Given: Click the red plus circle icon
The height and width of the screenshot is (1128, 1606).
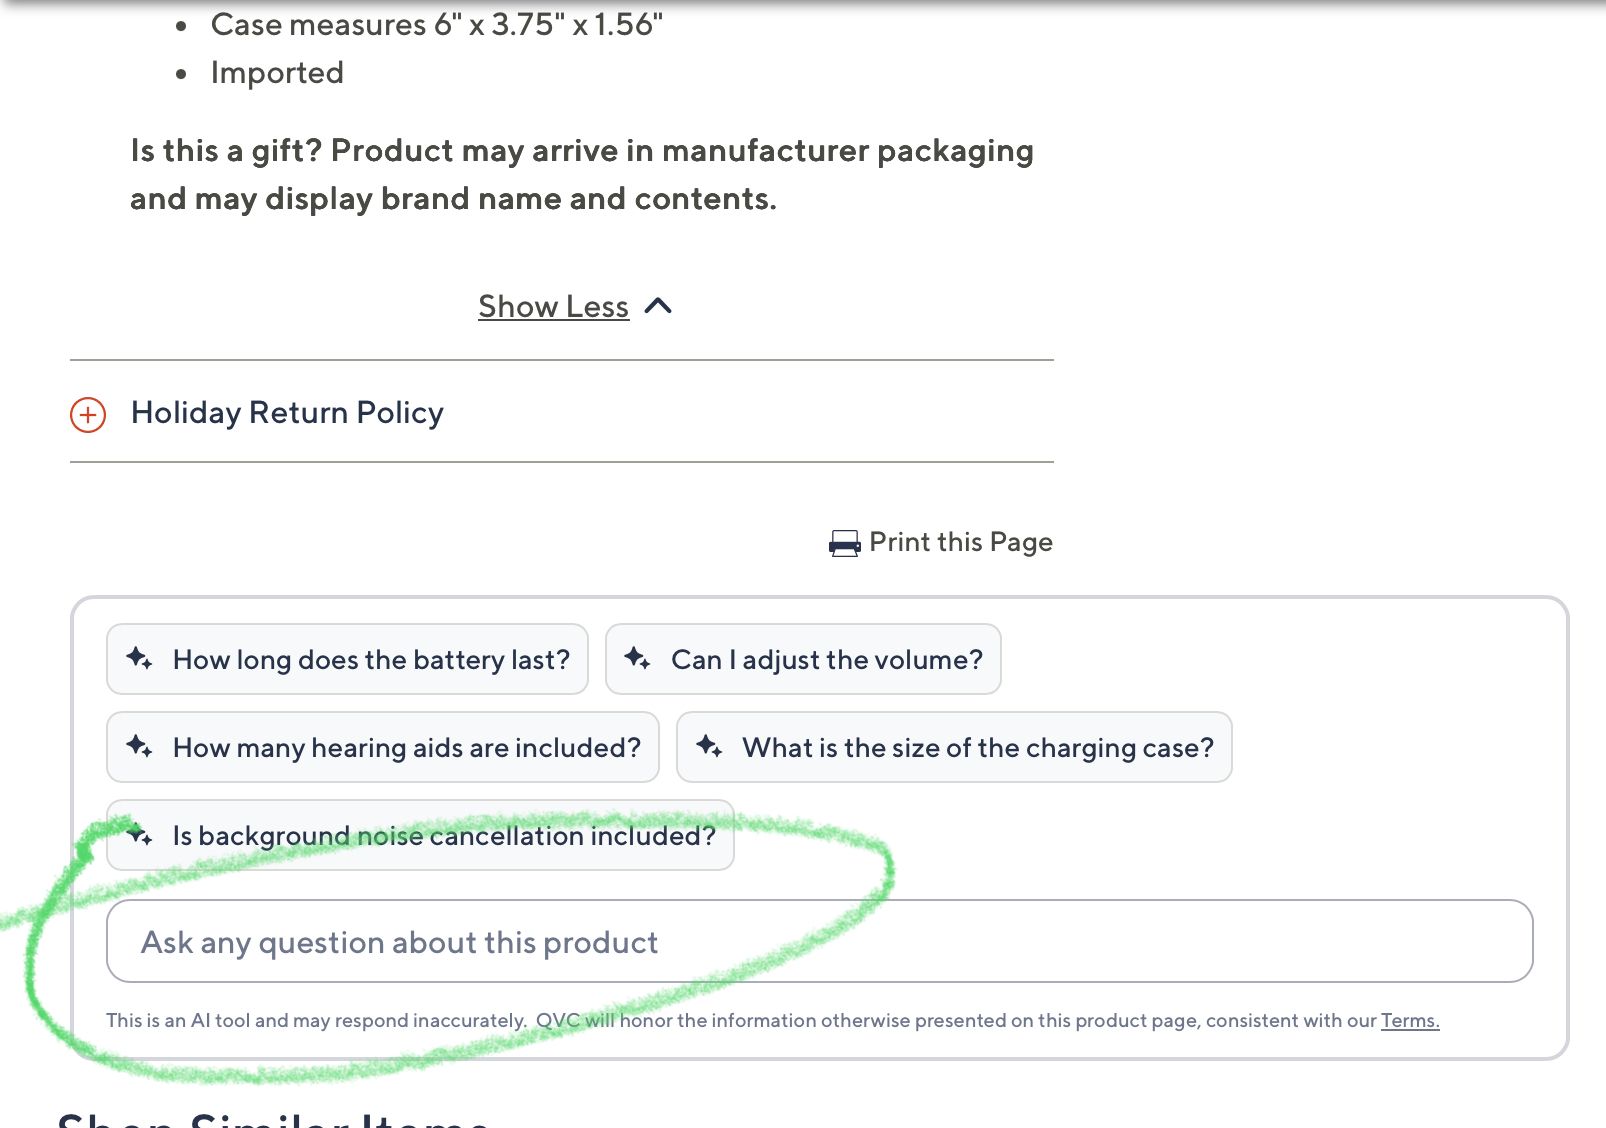Looking at the screenshot, I should click(x=88, y=414).
